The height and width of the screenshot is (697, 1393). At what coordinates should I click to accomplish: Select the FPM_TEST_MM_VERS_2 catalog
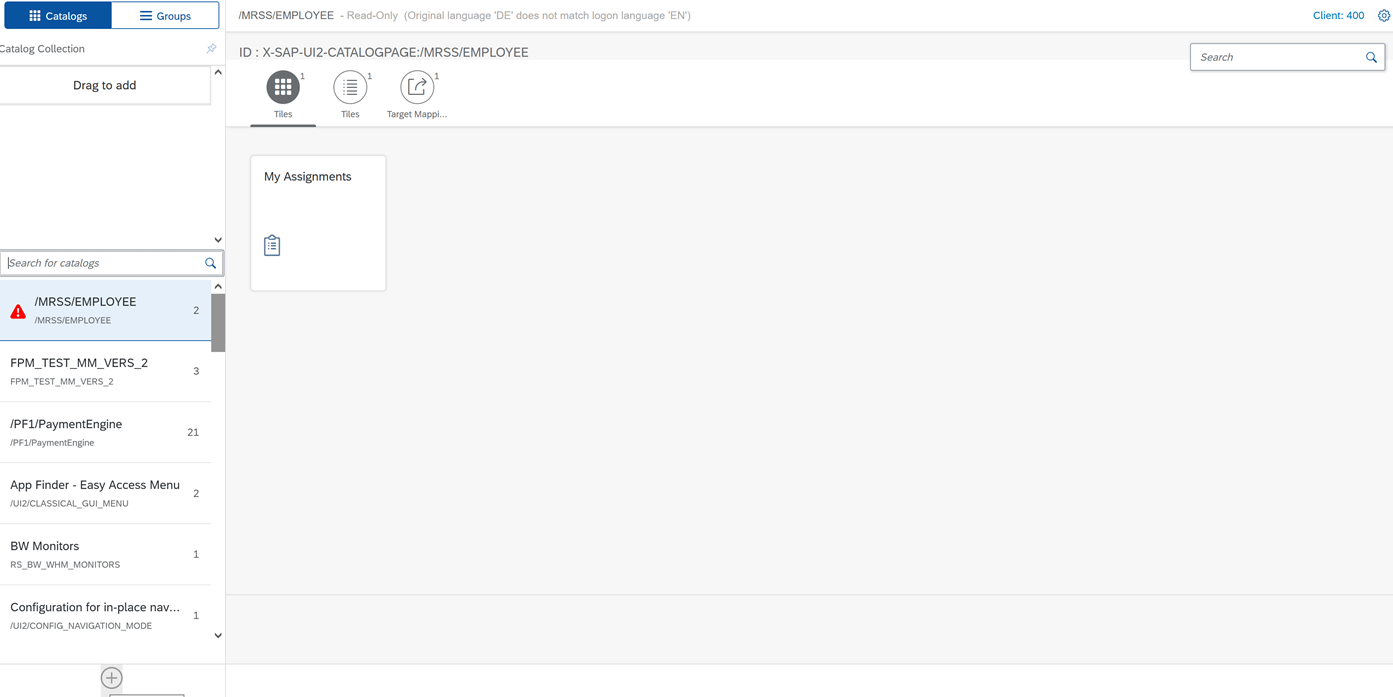pyautogui.click(x=105, y=371)
